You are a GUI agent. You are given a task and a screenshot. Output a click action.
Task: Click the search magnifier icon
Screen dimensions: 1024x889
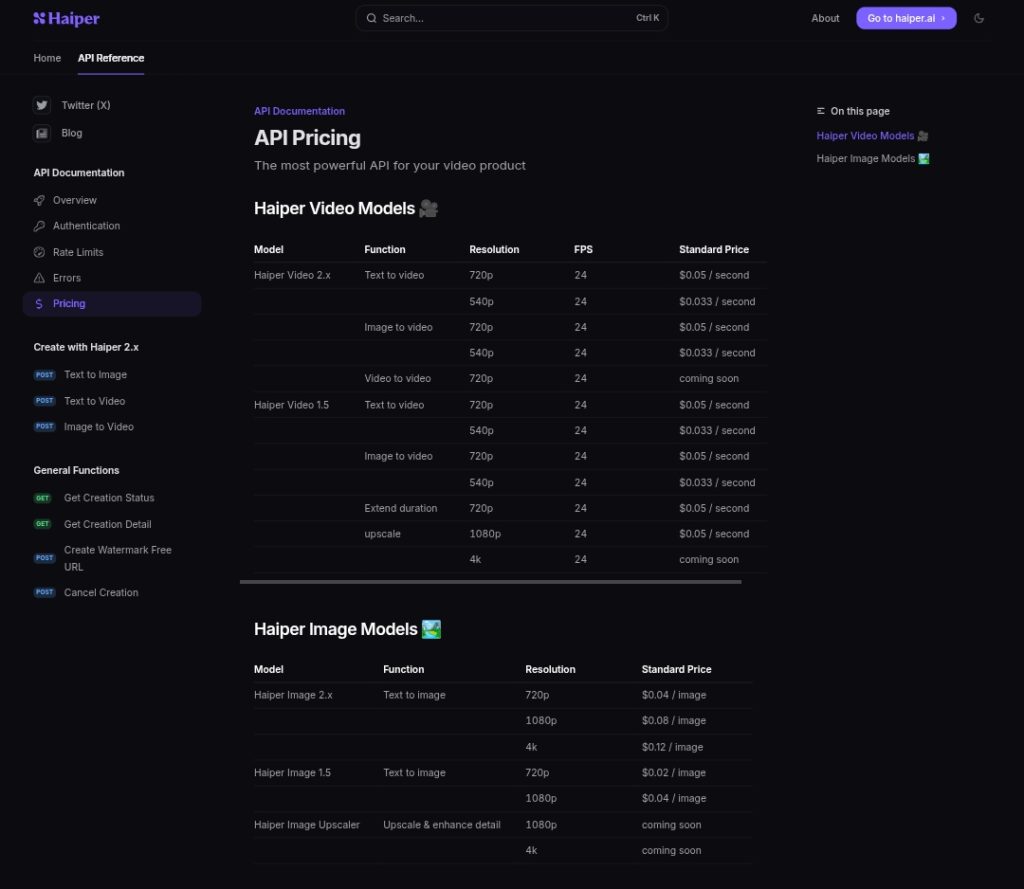(x=371, y=17)
